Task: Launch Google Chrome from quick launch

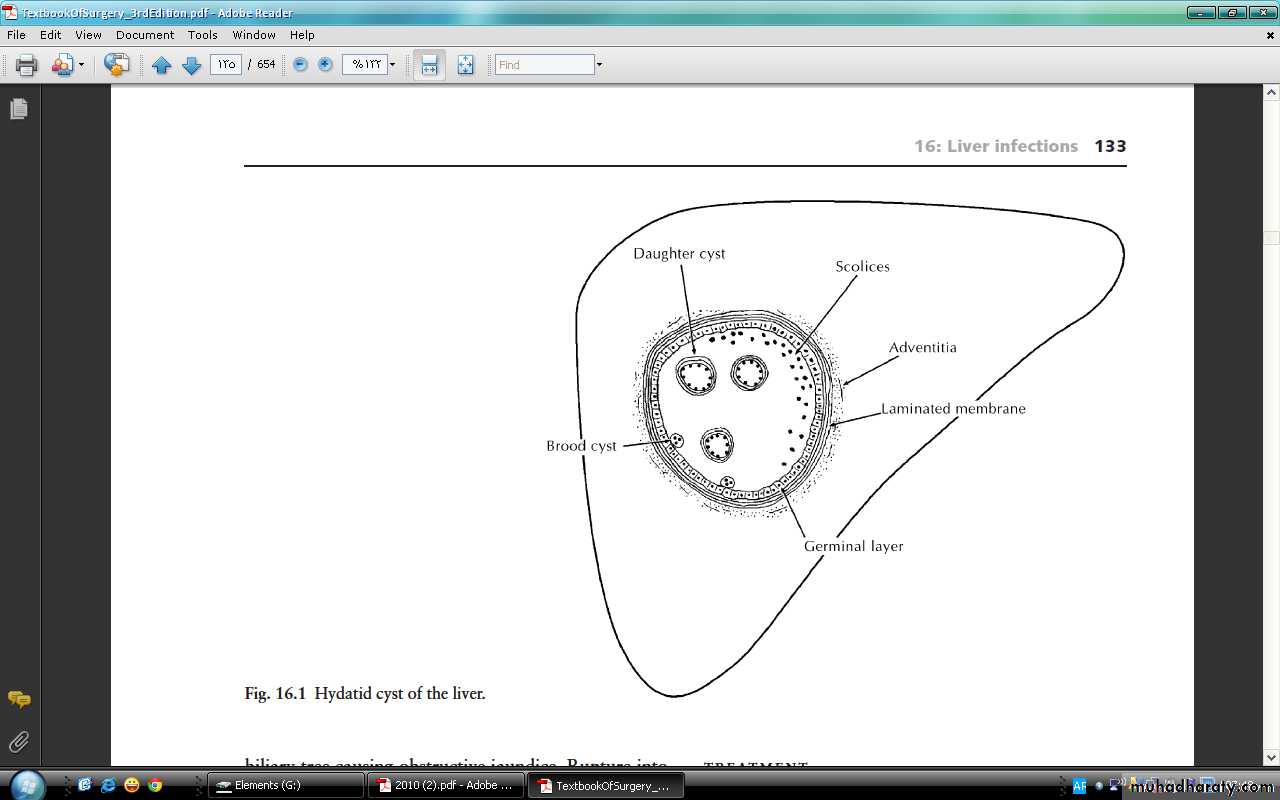Action: (155, 785)
